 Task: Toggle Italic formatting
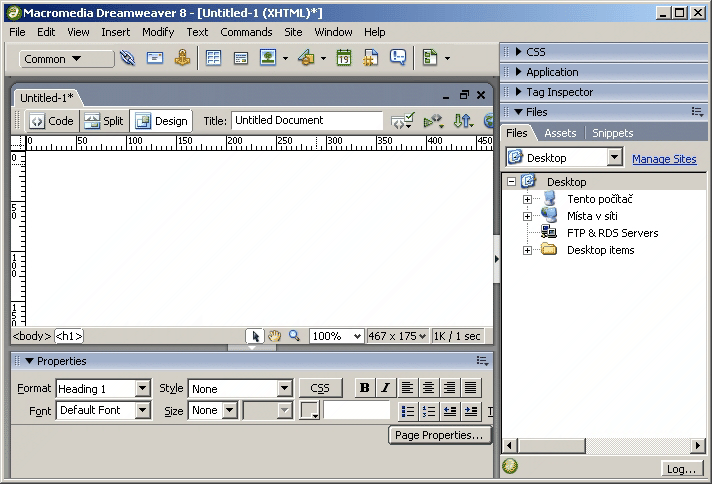click(x=386, y=388)
